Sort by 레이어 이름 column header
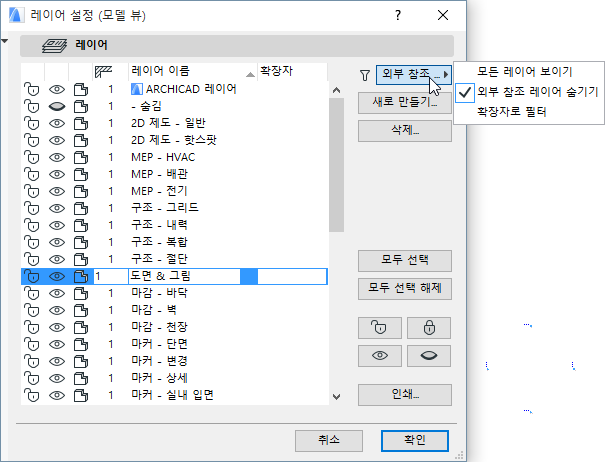Image resolution: width=605 pixels, height=462 pixels. (x=193, y=71)
